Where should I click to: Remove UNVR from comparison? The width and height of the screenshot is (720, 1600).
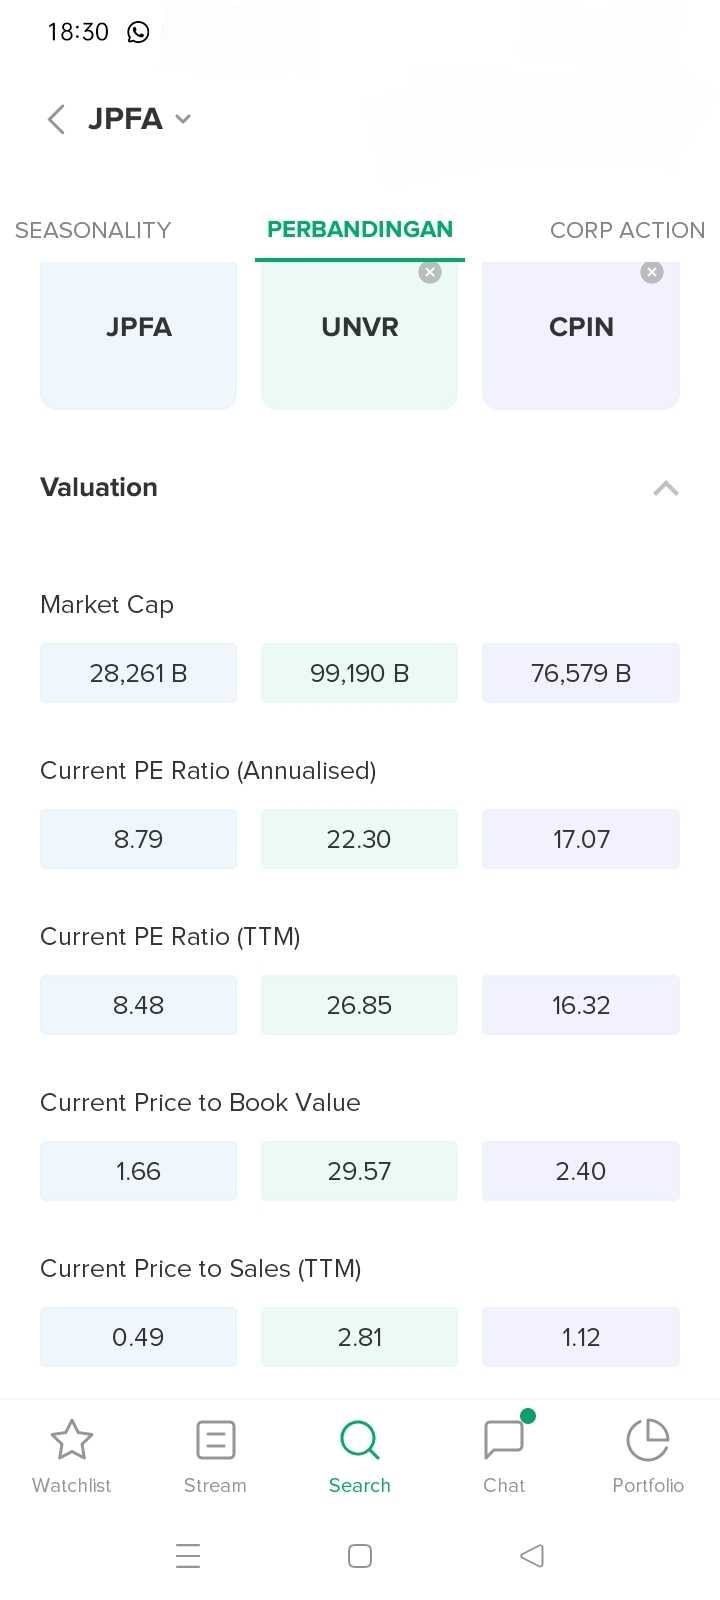point(430,272)
